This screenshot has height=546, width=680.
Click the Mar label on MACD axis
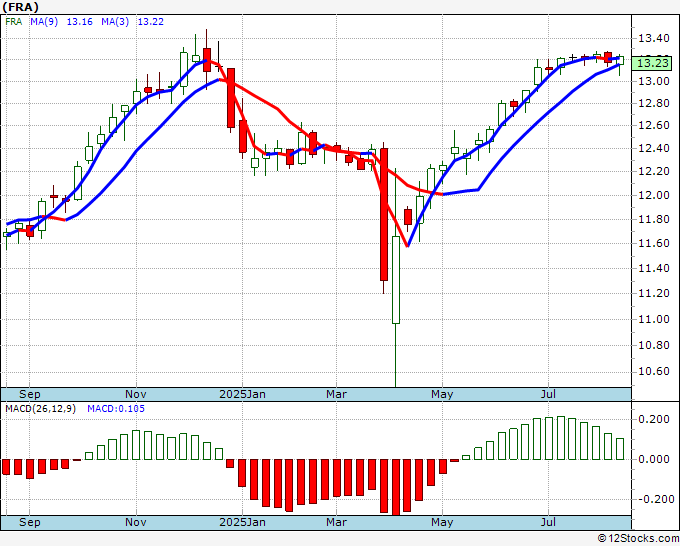tap(337, 522)
